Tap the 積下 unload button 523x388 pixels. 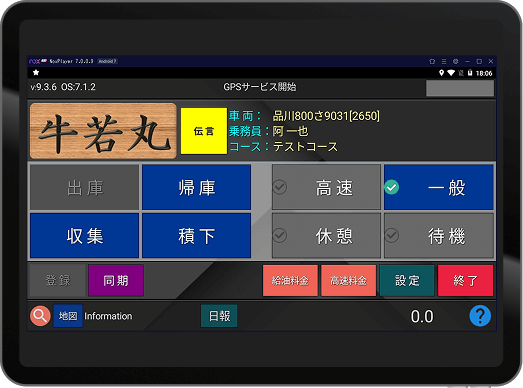(x=196, y=236)
